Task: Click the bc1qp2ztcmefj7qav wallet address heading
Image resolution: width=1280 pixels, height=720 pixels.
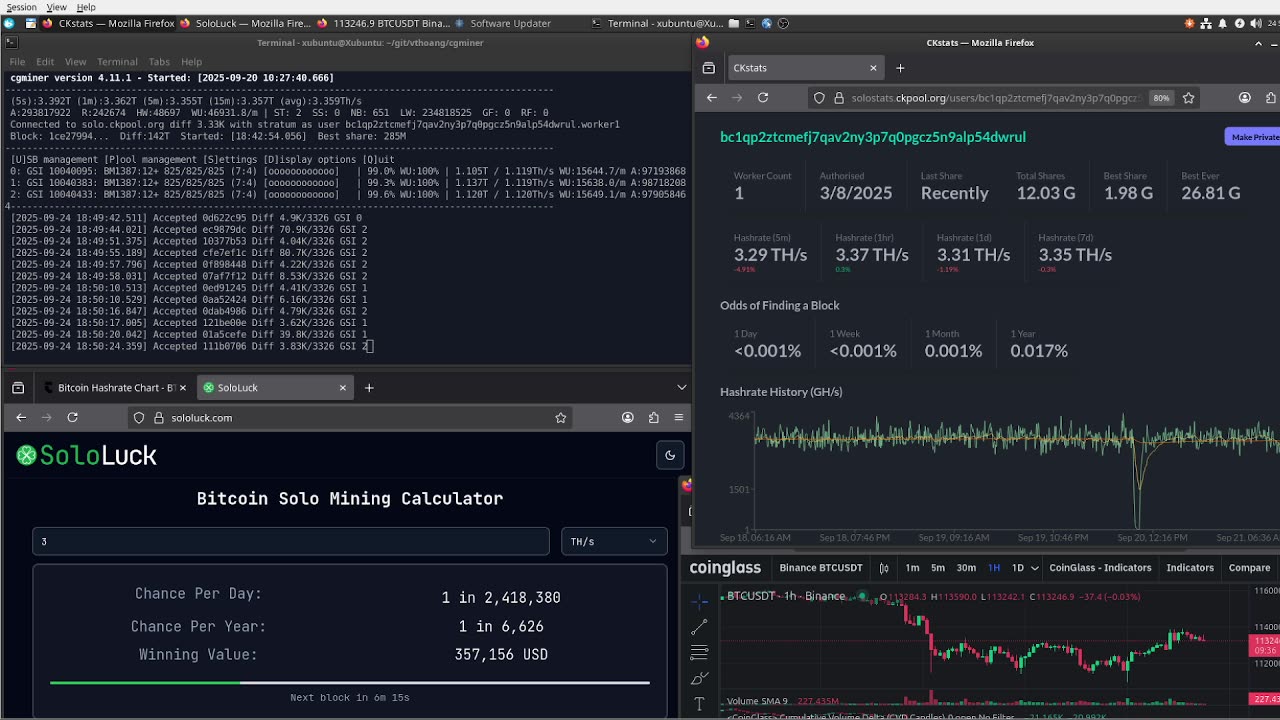Action: [873, 137]
